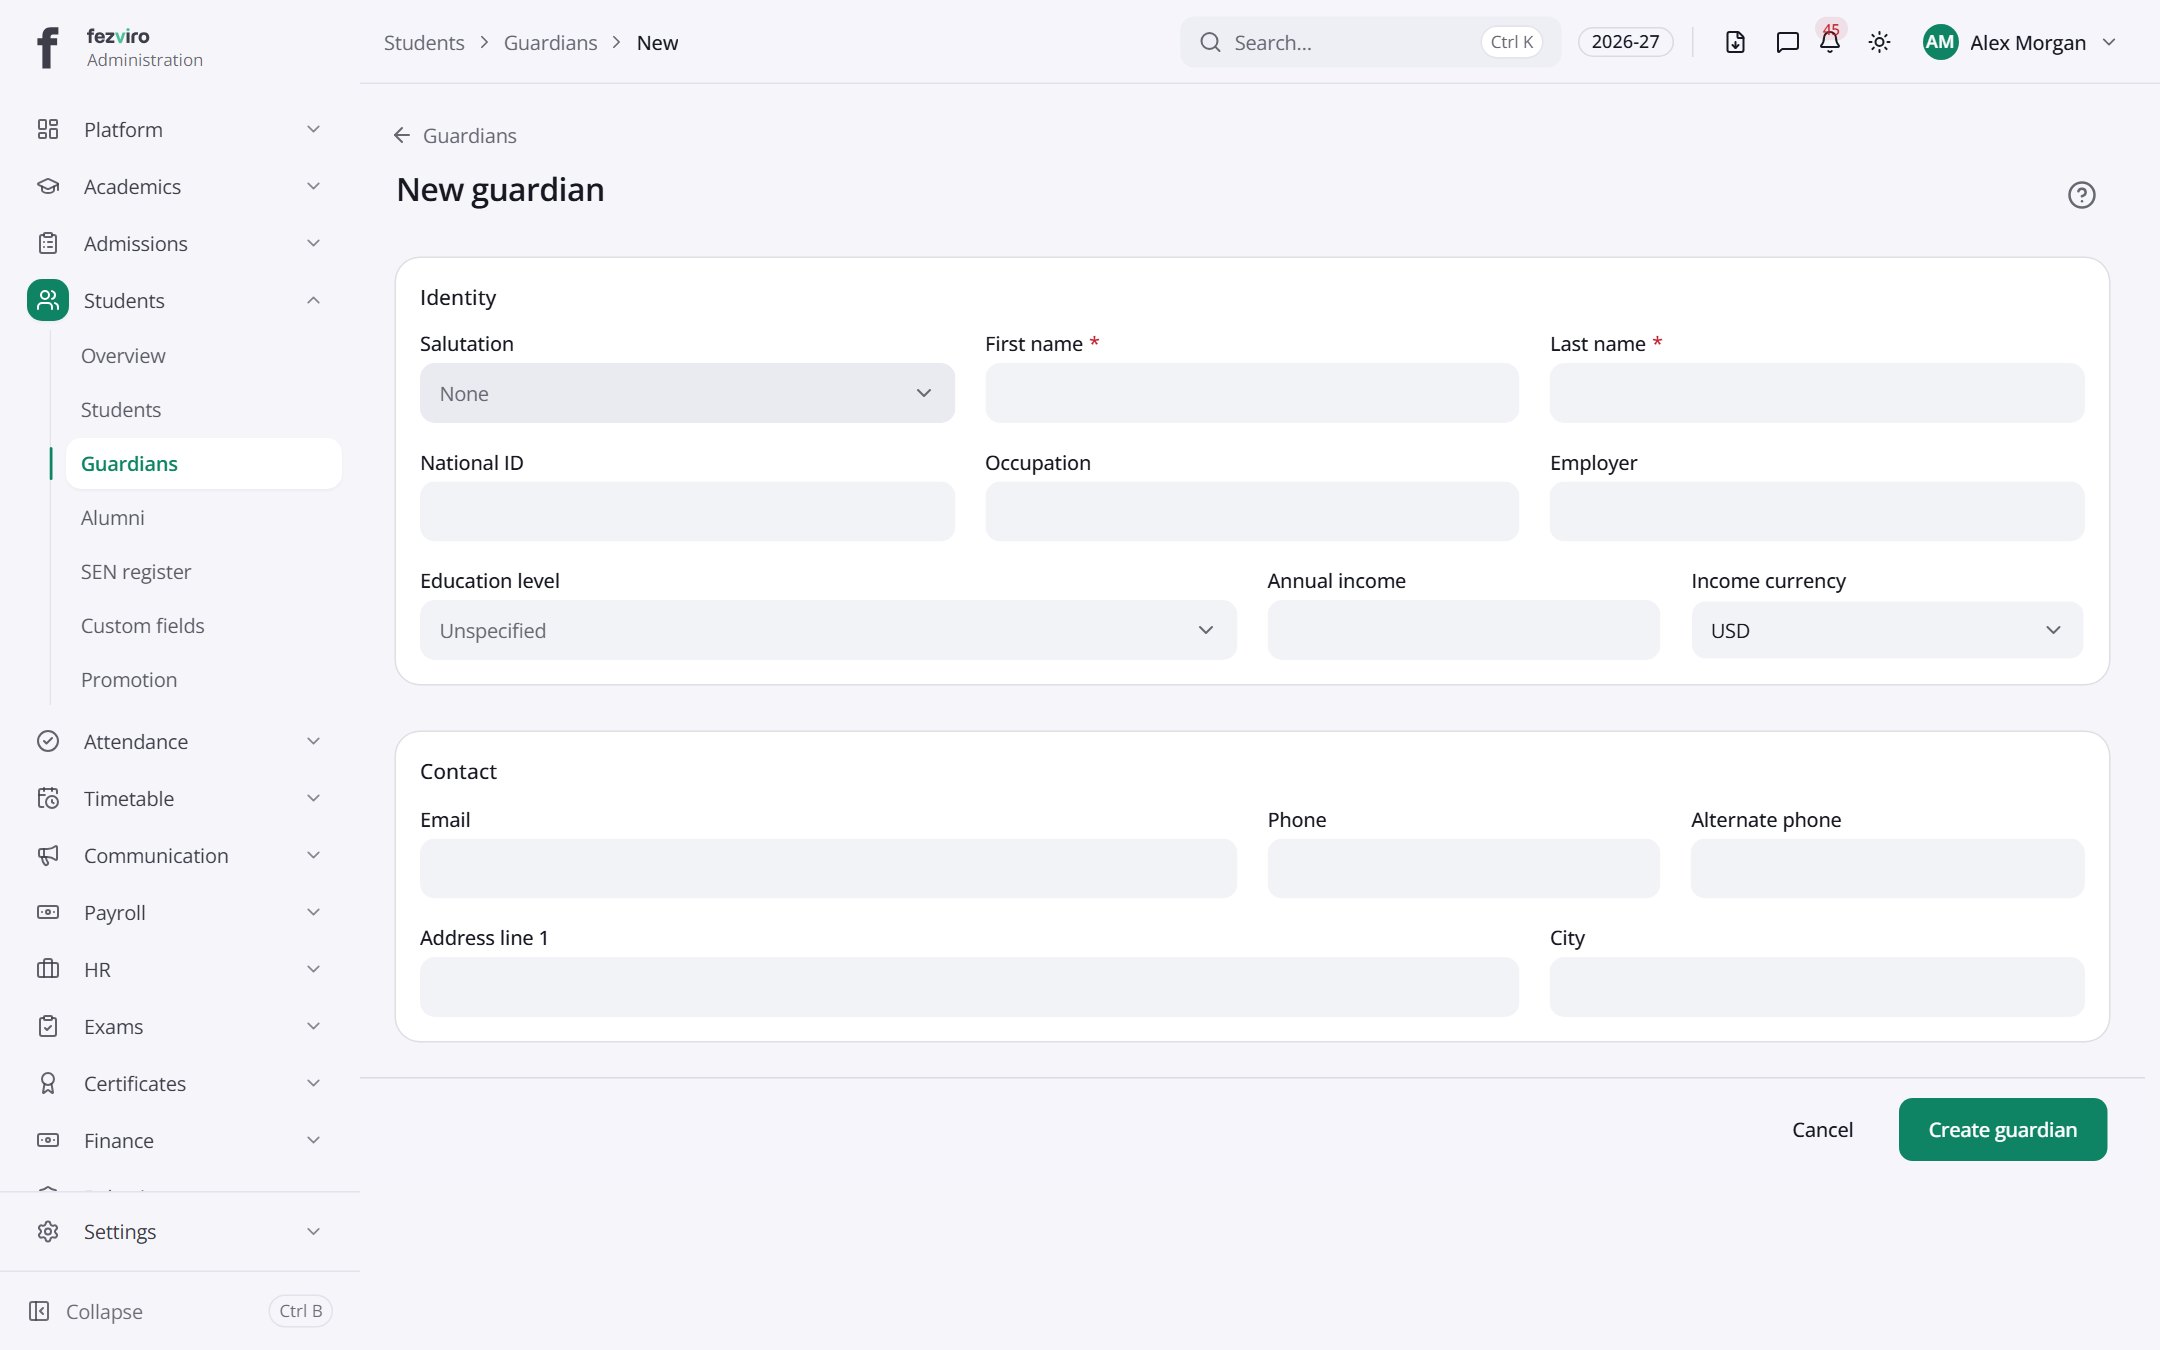Select SEN register in sidebar
Viewport: 2160px width, 1350px height.
pyautogui.click(x=136, y=572)
